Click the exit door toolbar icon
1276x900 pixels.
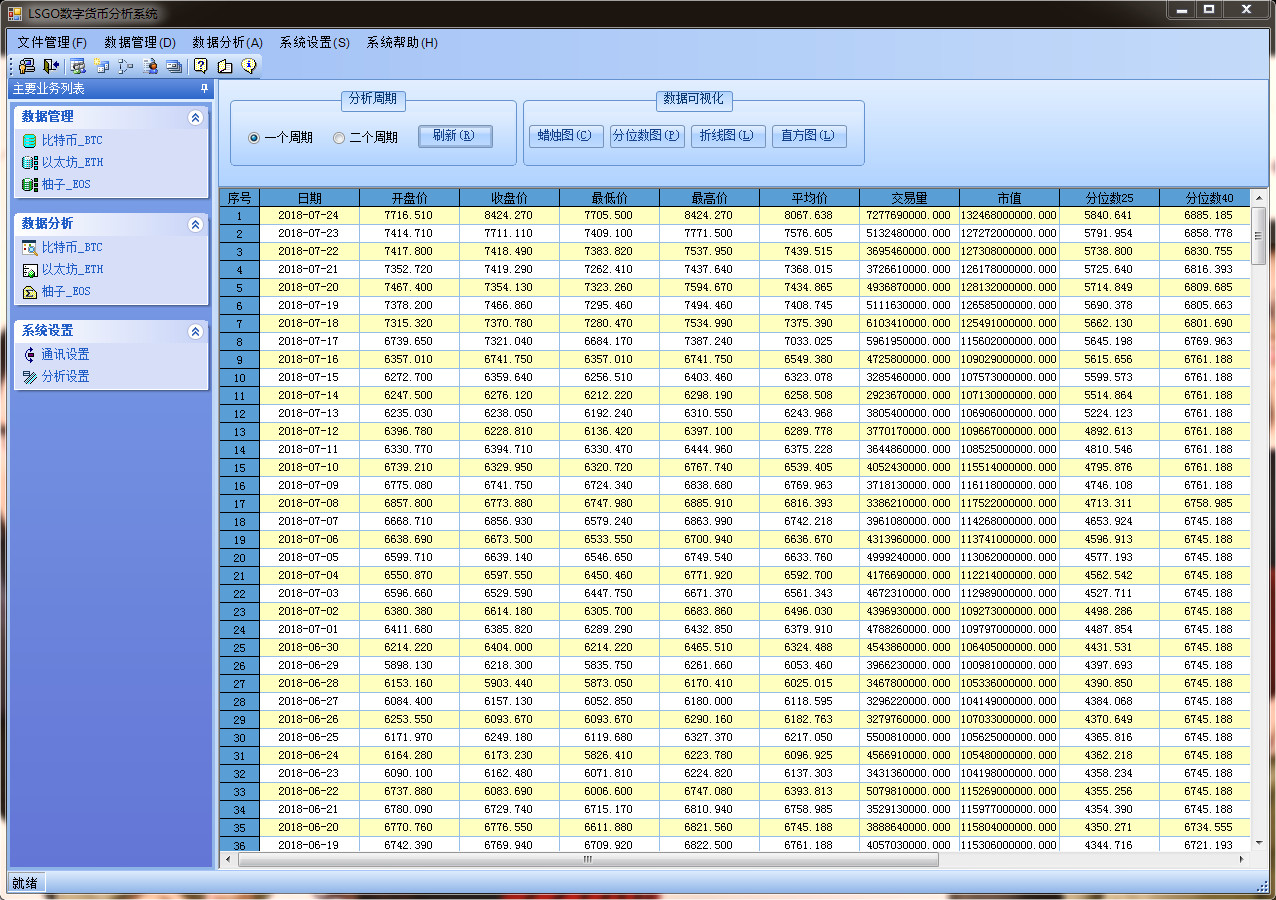[x=51, y=66]
